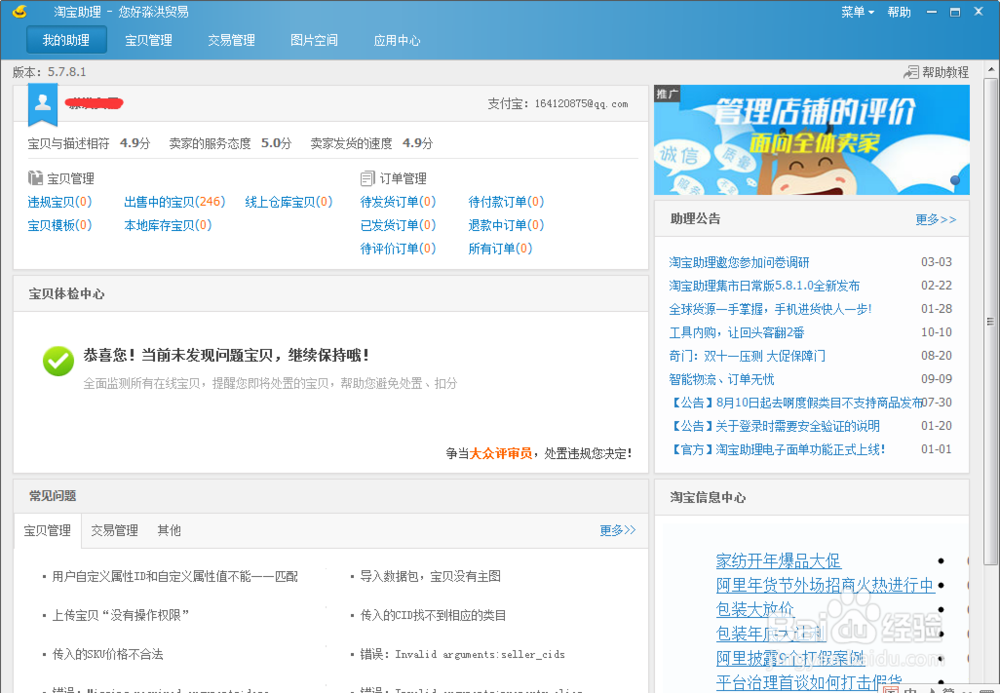Expand 更多>> in the 常见问题 section
Screen dimensions: 1000x693
click(x=616, y=530)
